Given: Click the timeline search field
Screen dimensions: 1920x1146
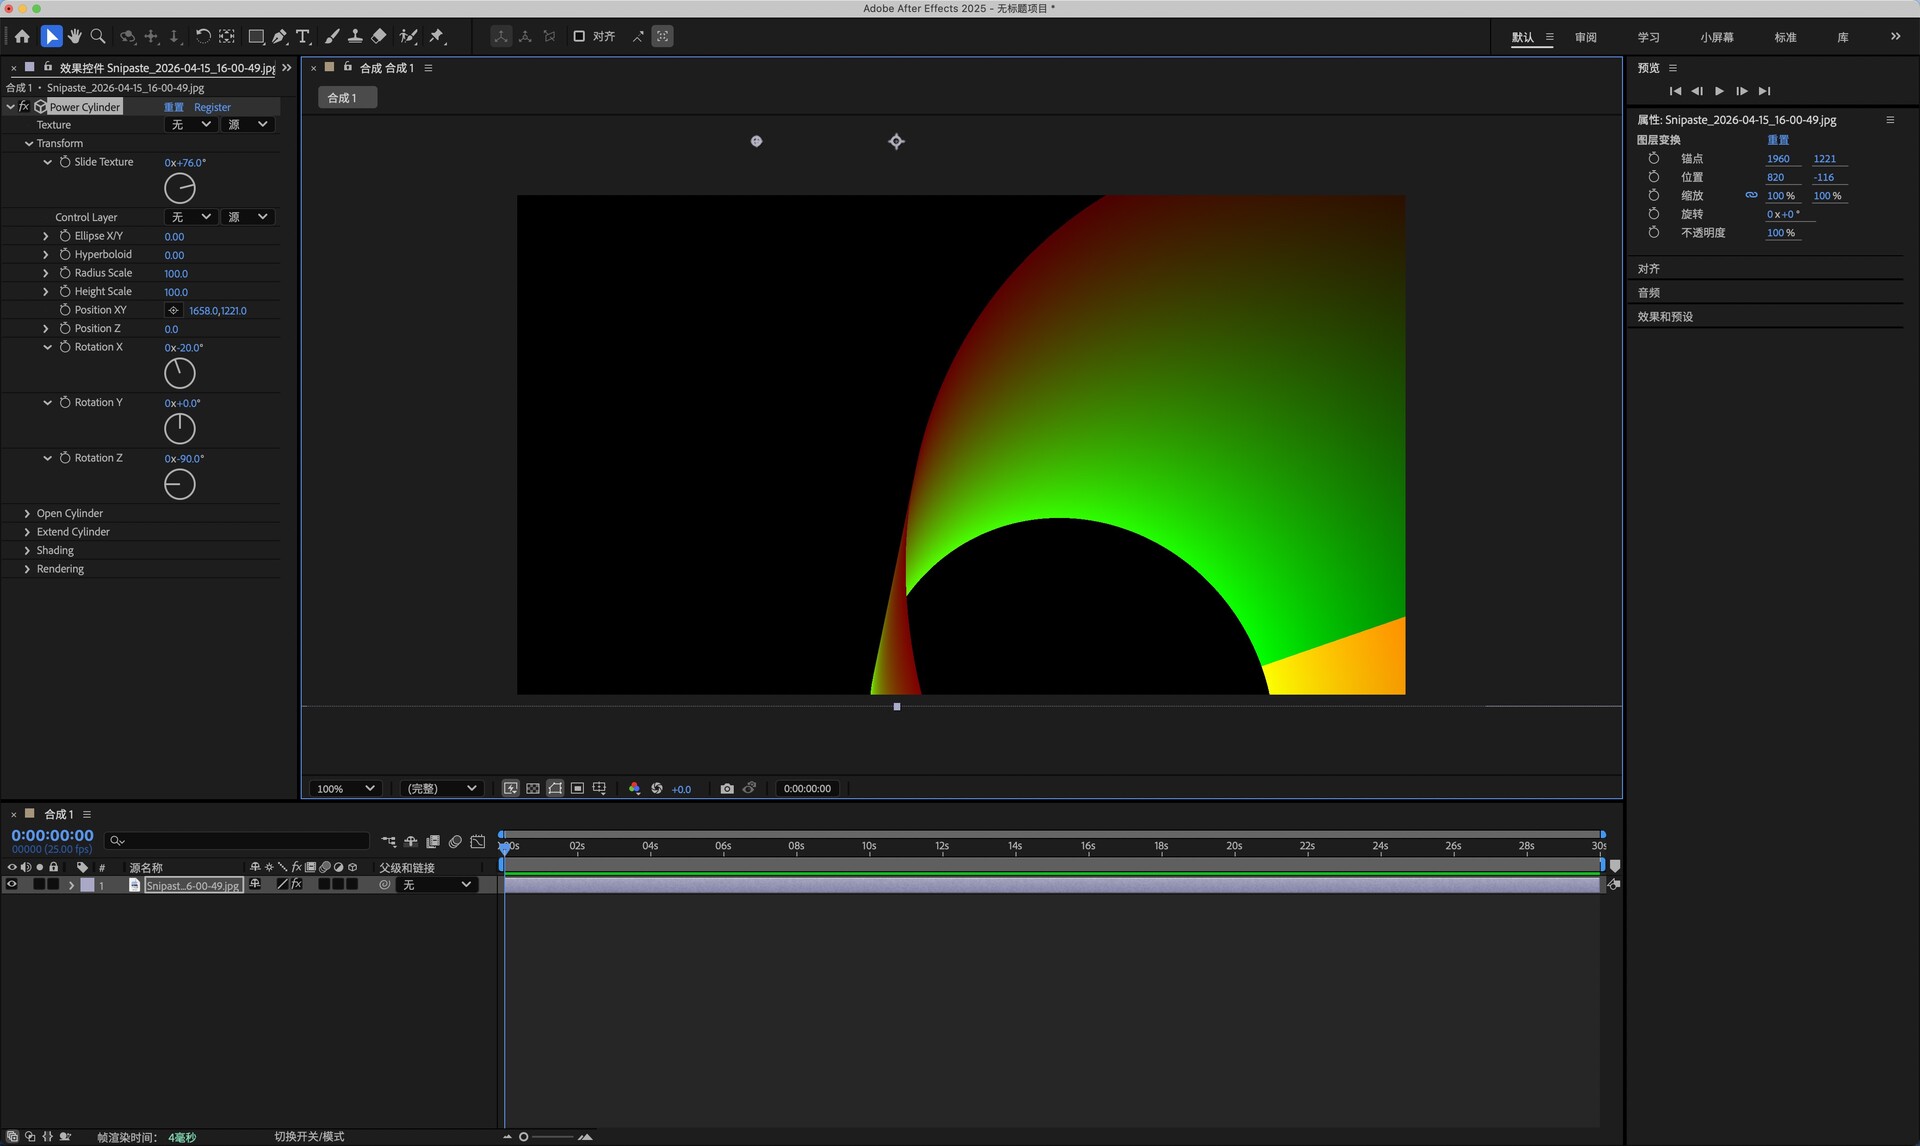Looking at the screenshot, I should 240,841.
